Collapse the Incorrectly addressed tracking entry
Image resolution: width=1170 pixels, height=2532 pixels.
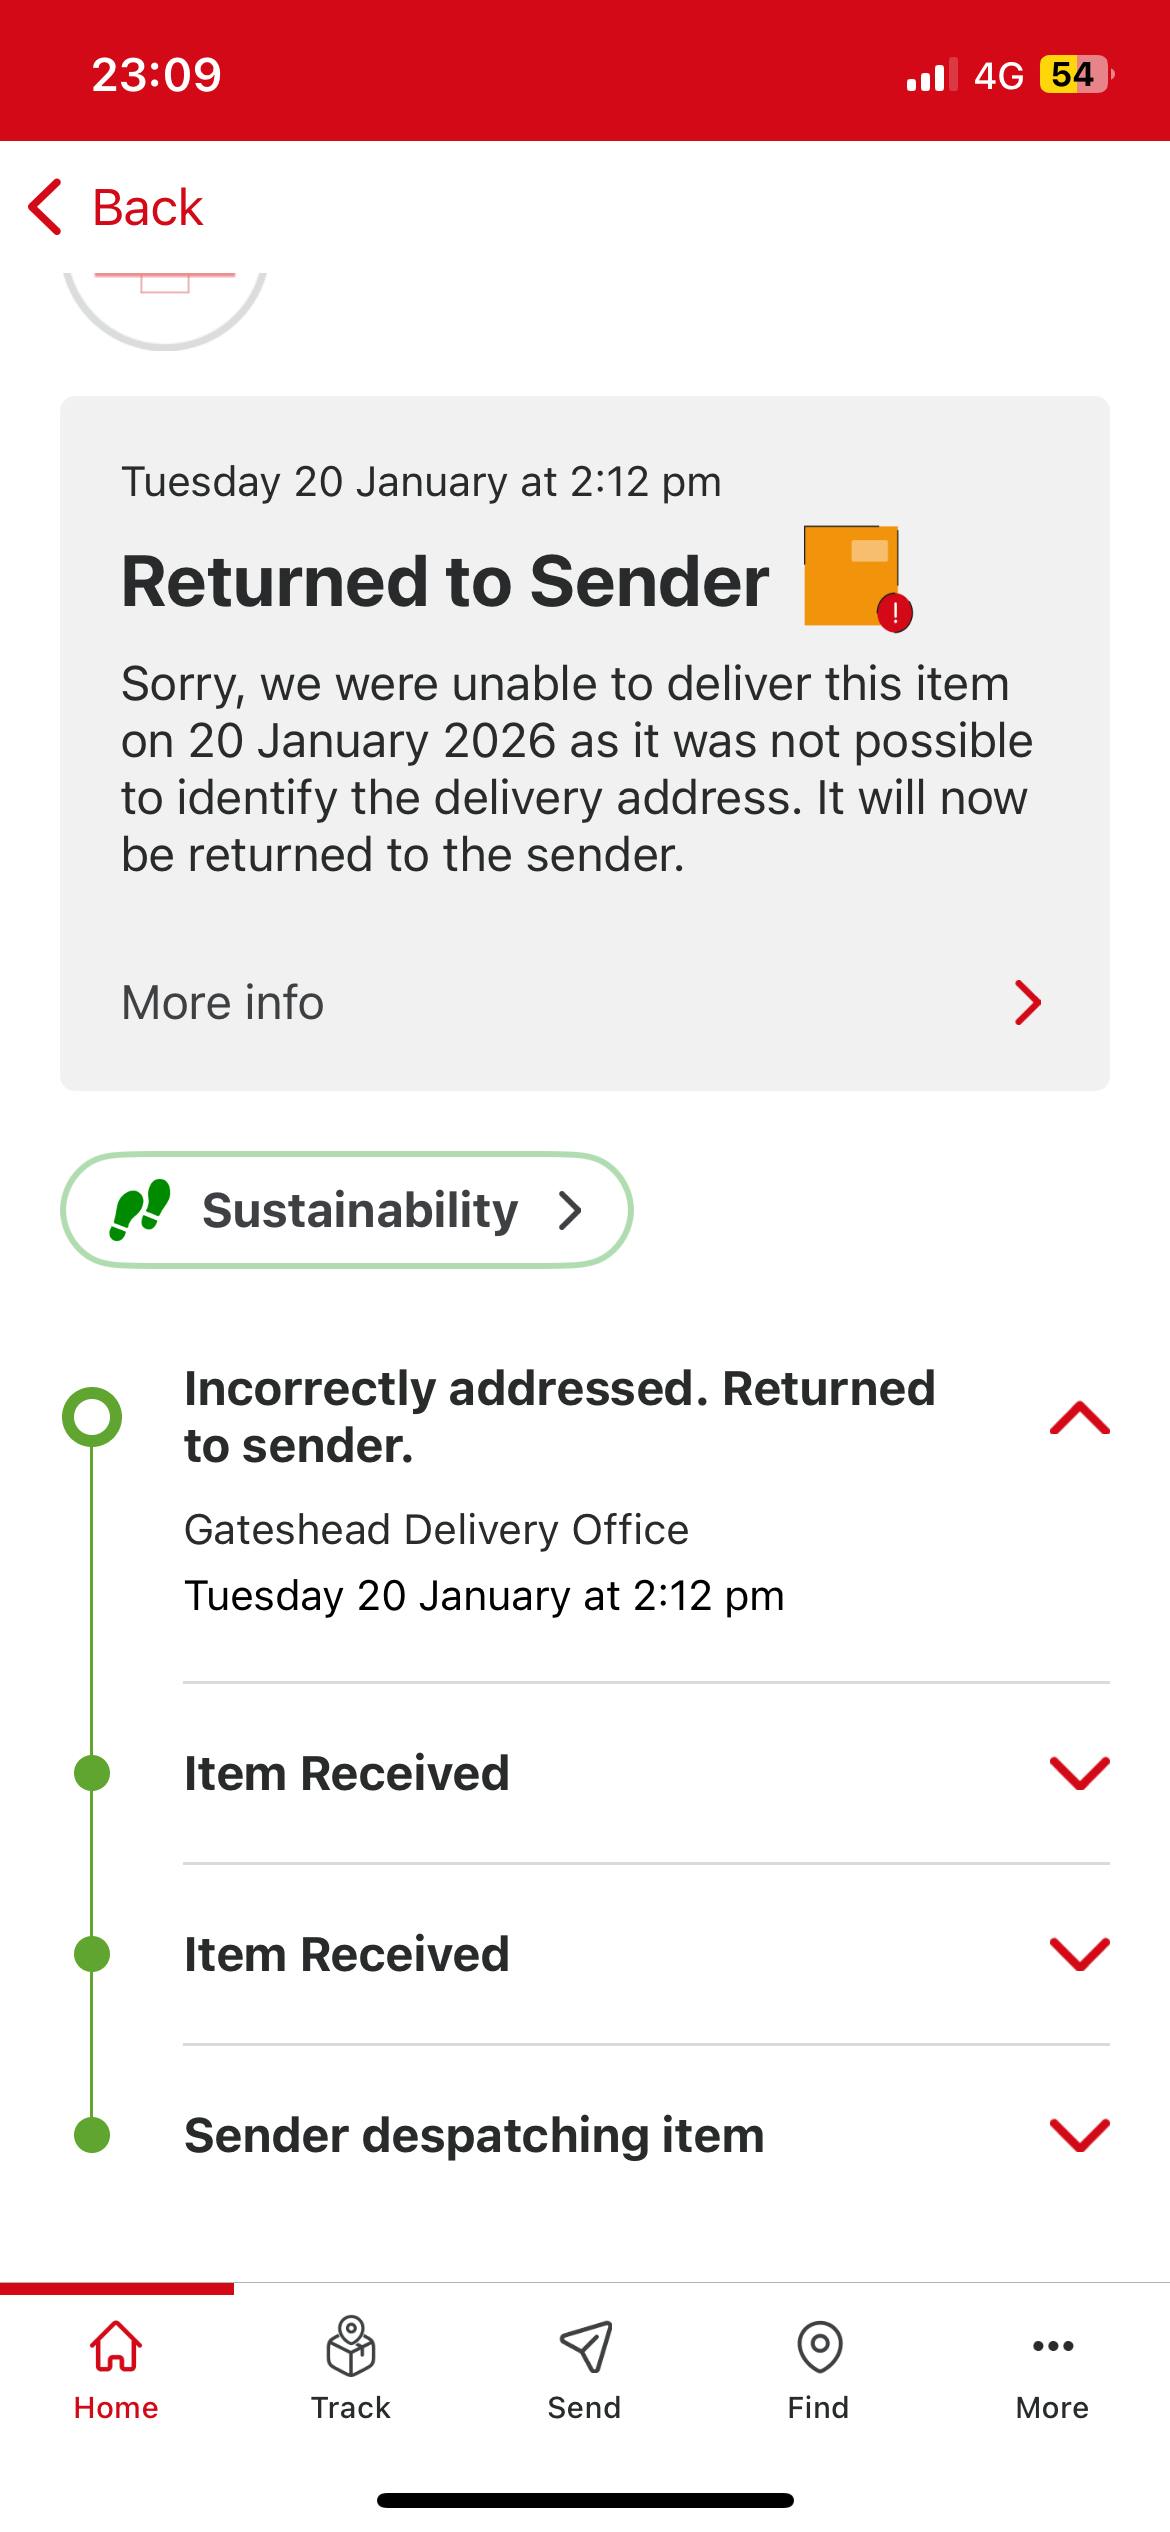[x=1080, y=1418]
